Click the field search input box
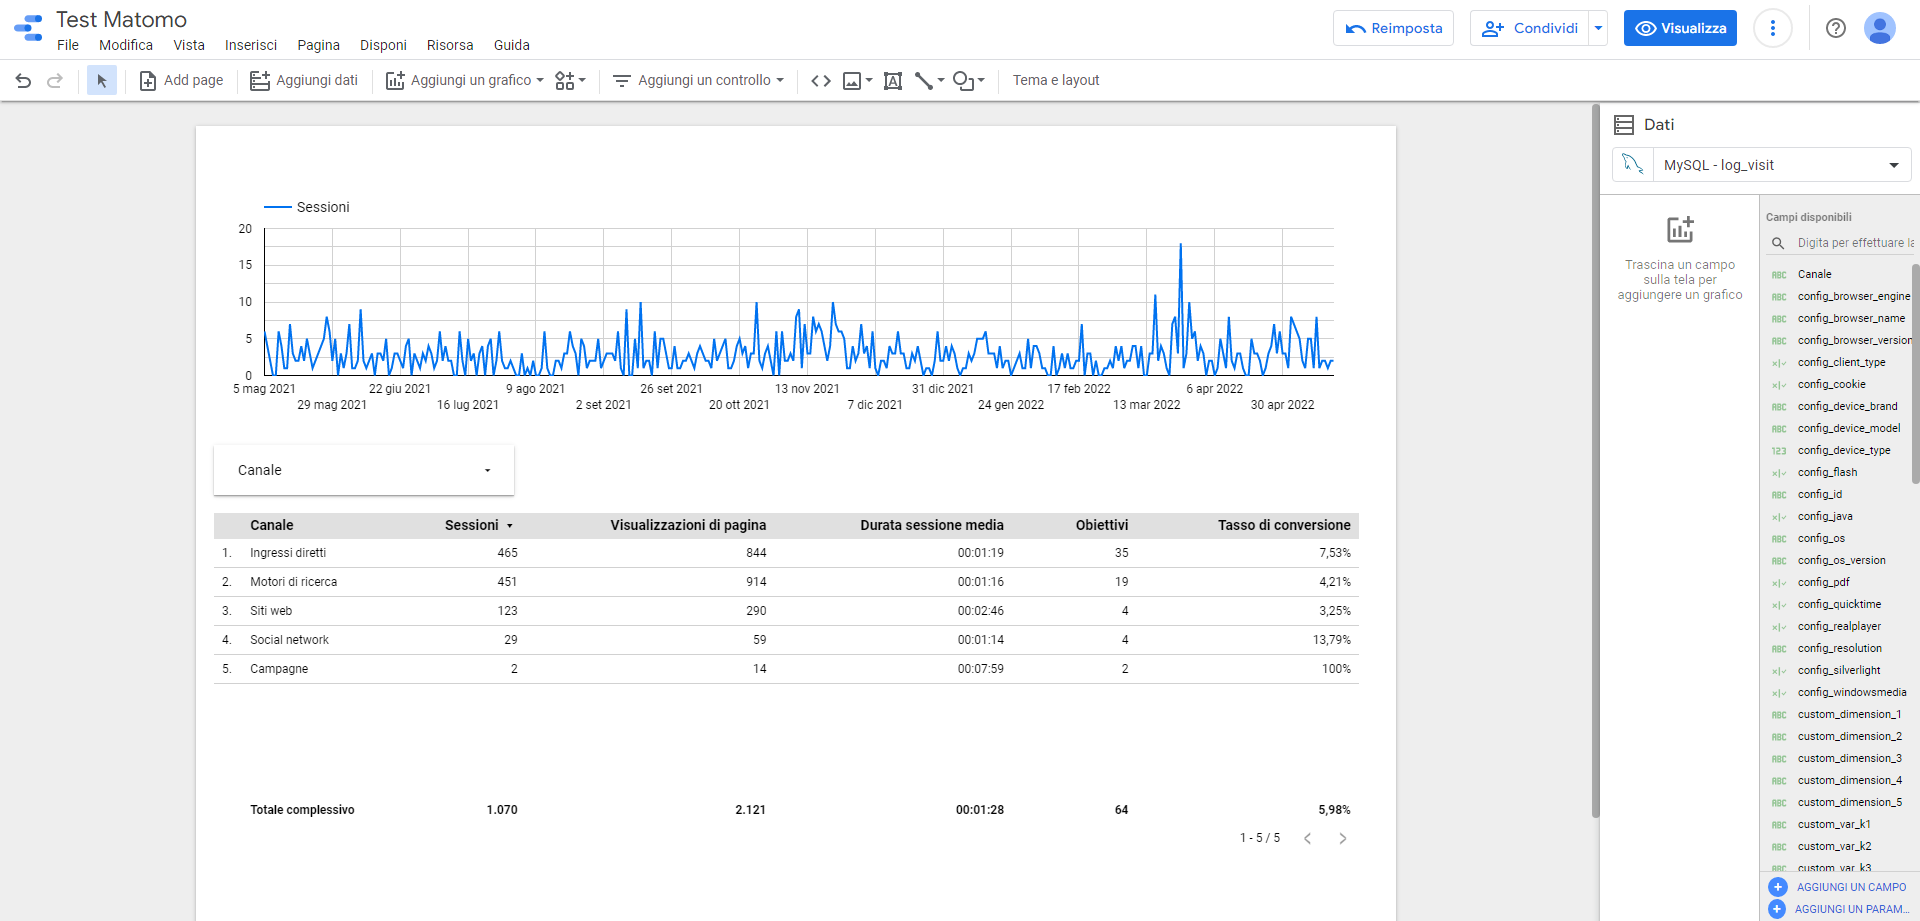 click(x=1853, y=243)
